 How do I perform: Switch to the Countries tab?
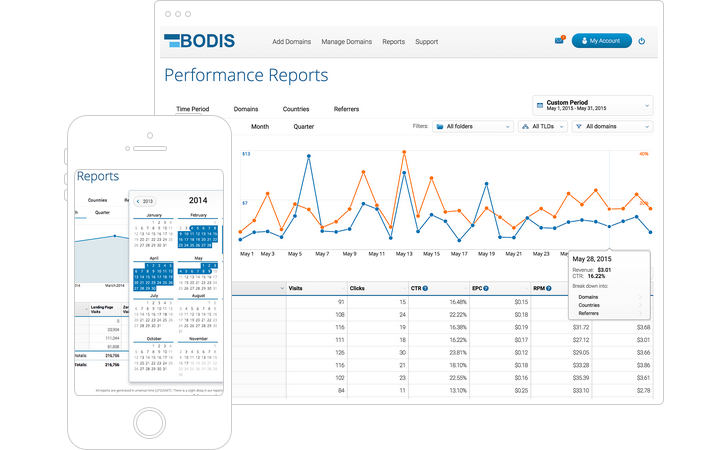click(x=296, y=109)
